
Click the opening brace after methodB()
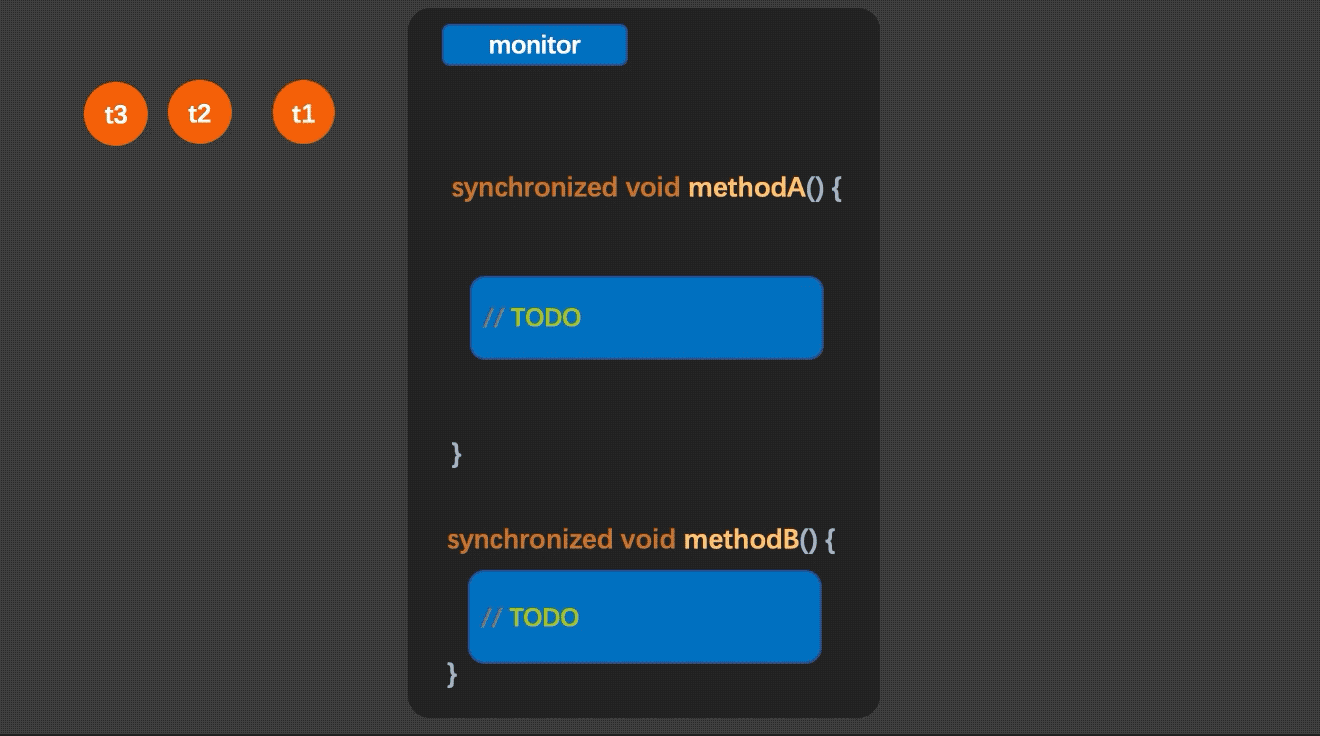(x=831, y=540)
